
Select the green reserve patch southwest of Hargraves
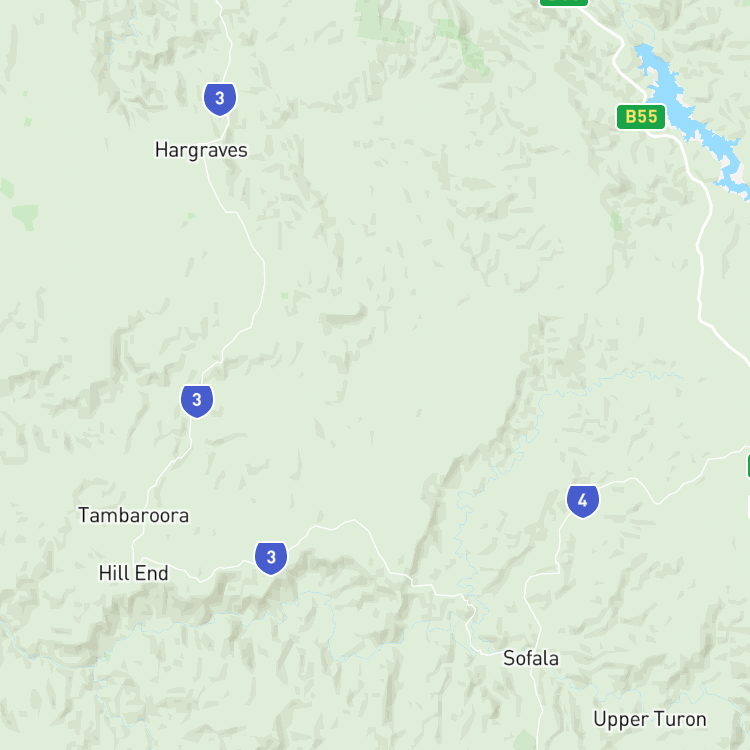[x=25, y=217]
